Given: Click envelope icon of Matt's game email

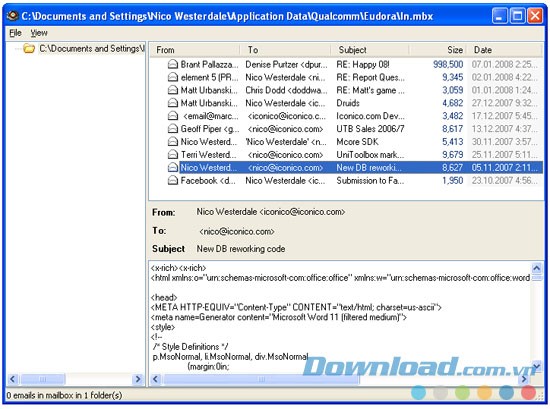Looking at the screenshot, I should pyautogui.click(x=173, y=90).
